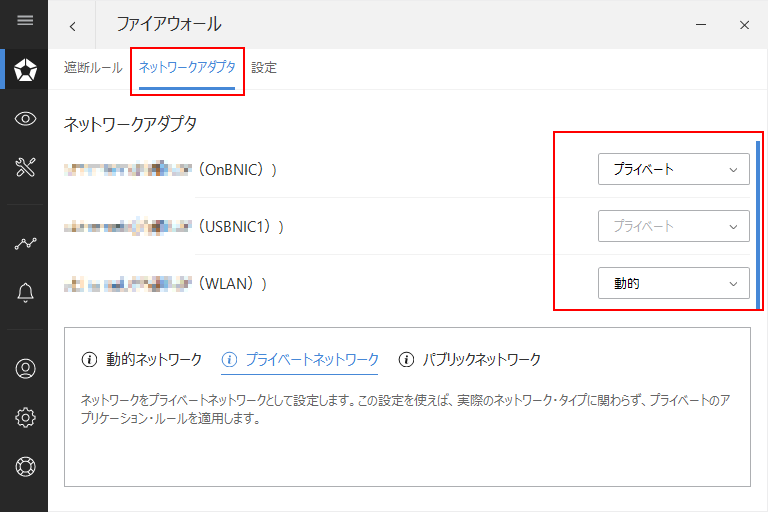Open the USBNIC1 network type dropdown

pos(673,226)
